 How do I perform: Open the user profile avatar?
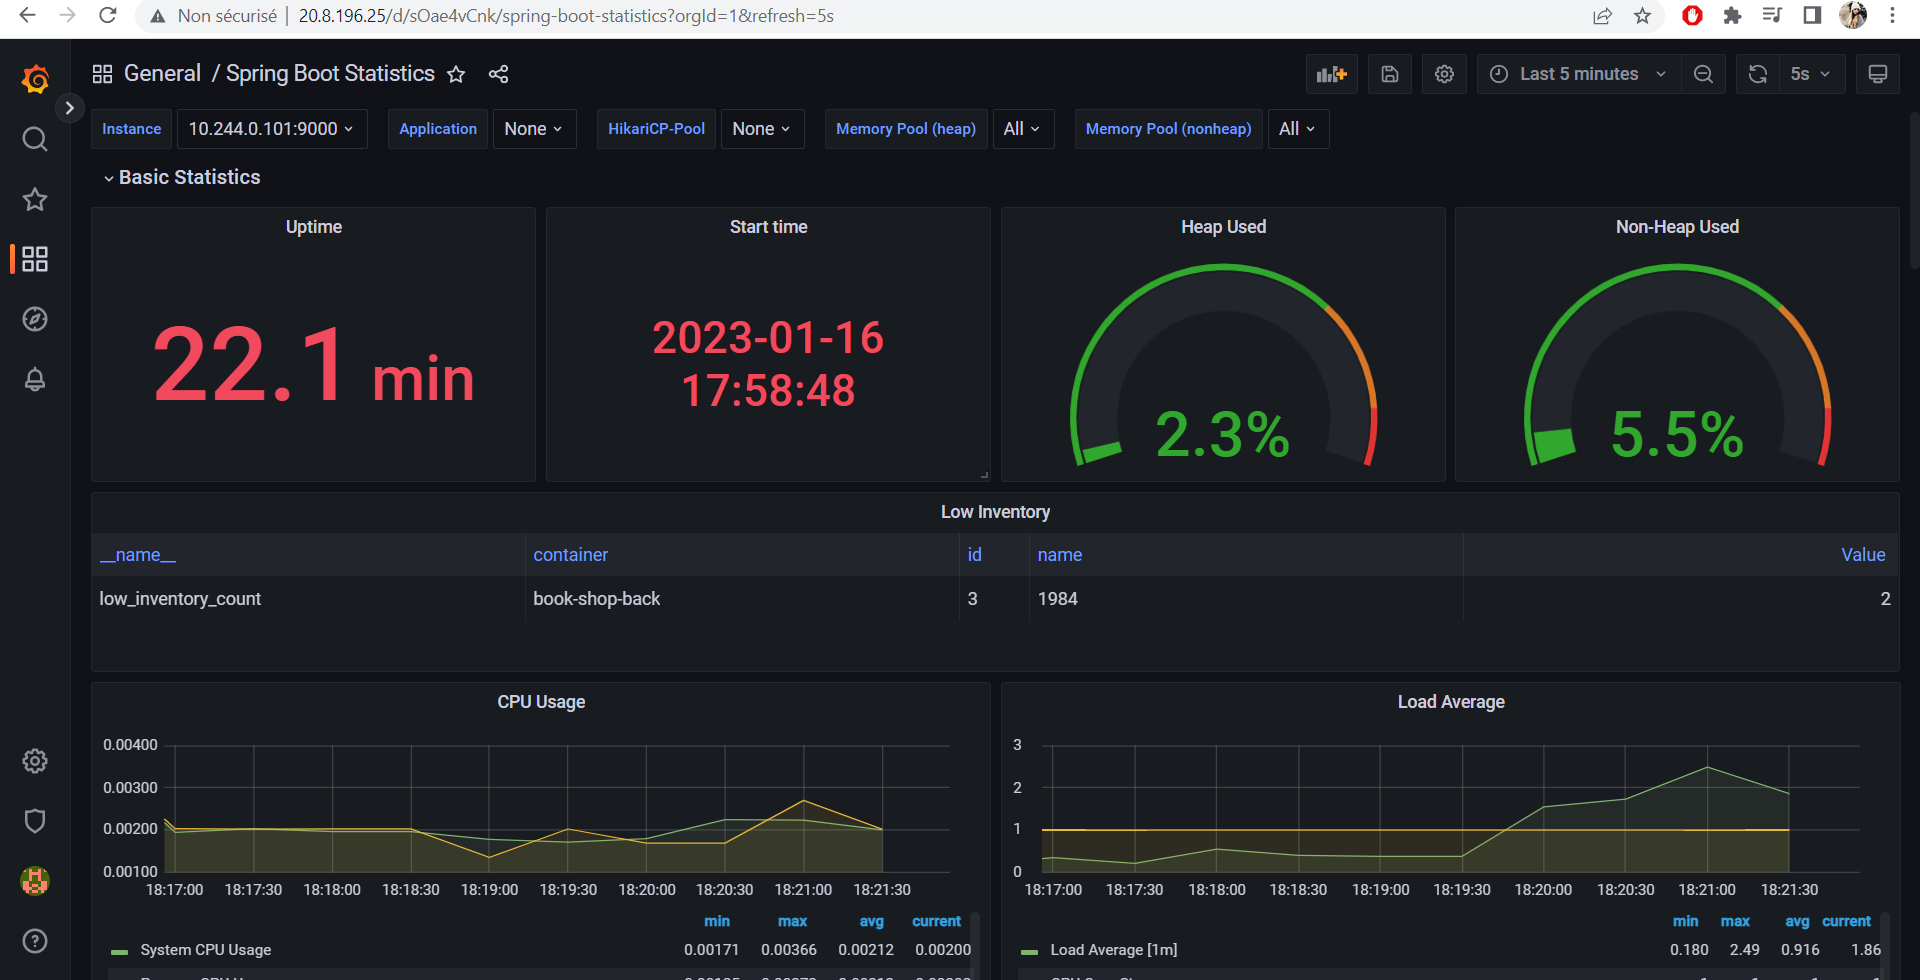pos(35,881)
